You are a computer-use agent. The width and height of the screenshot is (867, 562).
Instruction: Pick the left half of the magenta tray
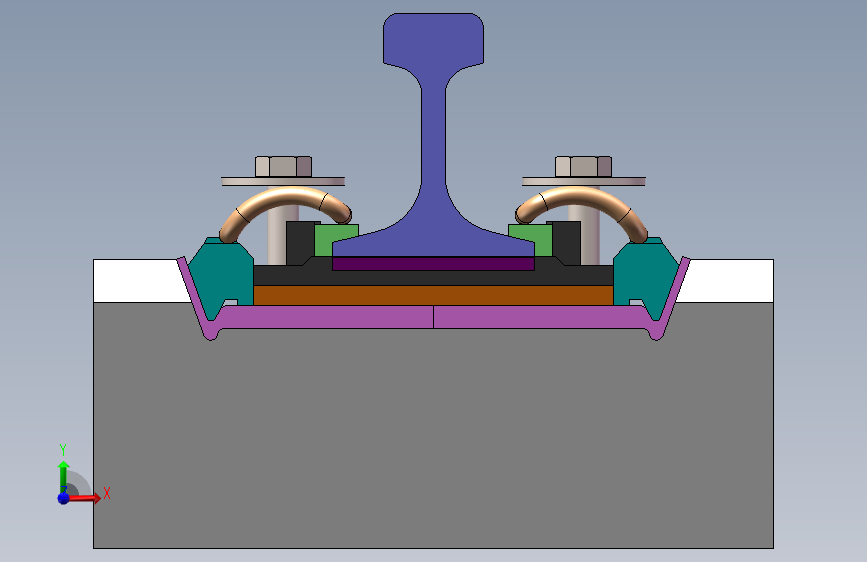click(326, 317)
